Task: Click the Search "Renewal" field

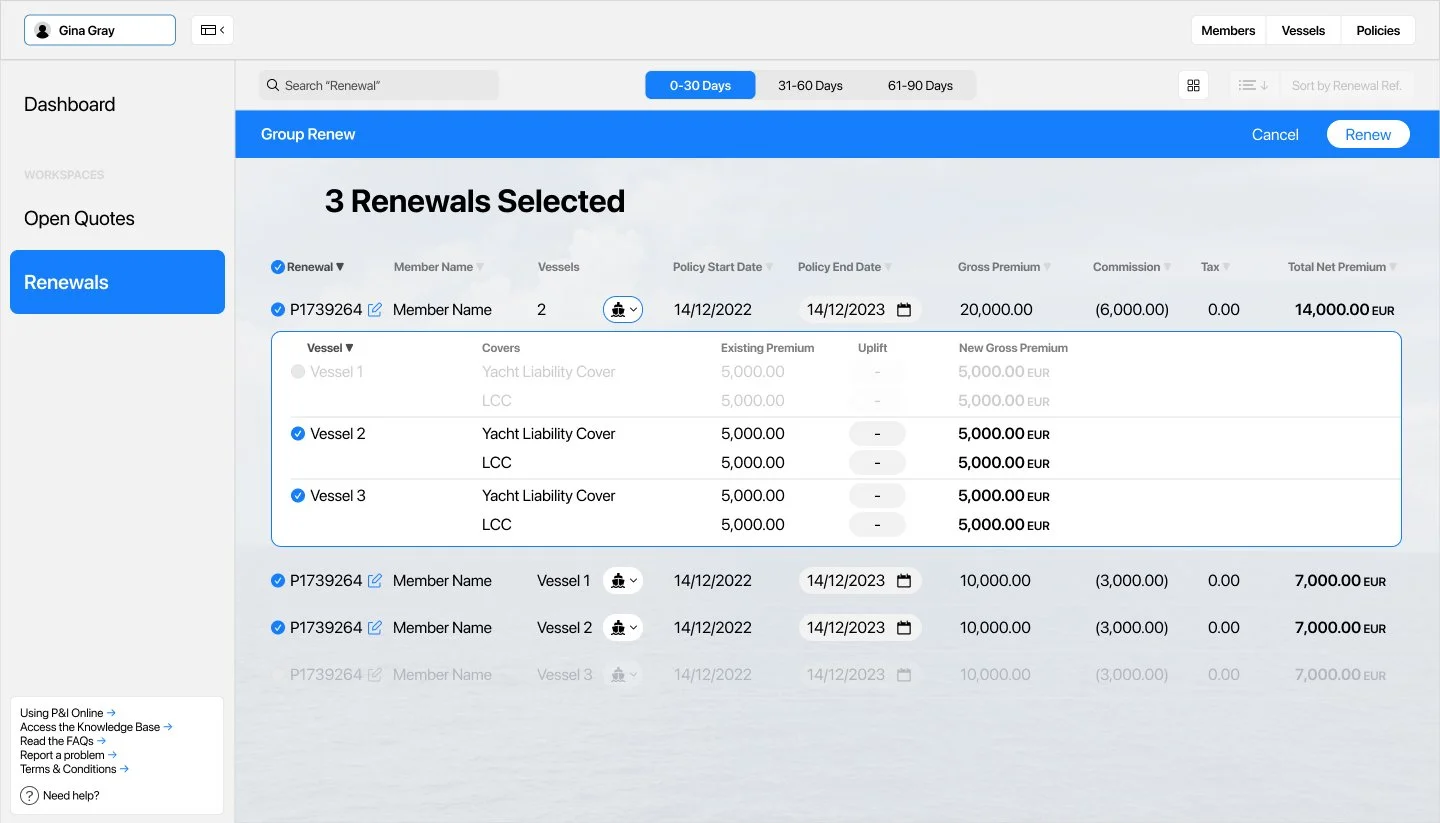Action: click(379, 85)
